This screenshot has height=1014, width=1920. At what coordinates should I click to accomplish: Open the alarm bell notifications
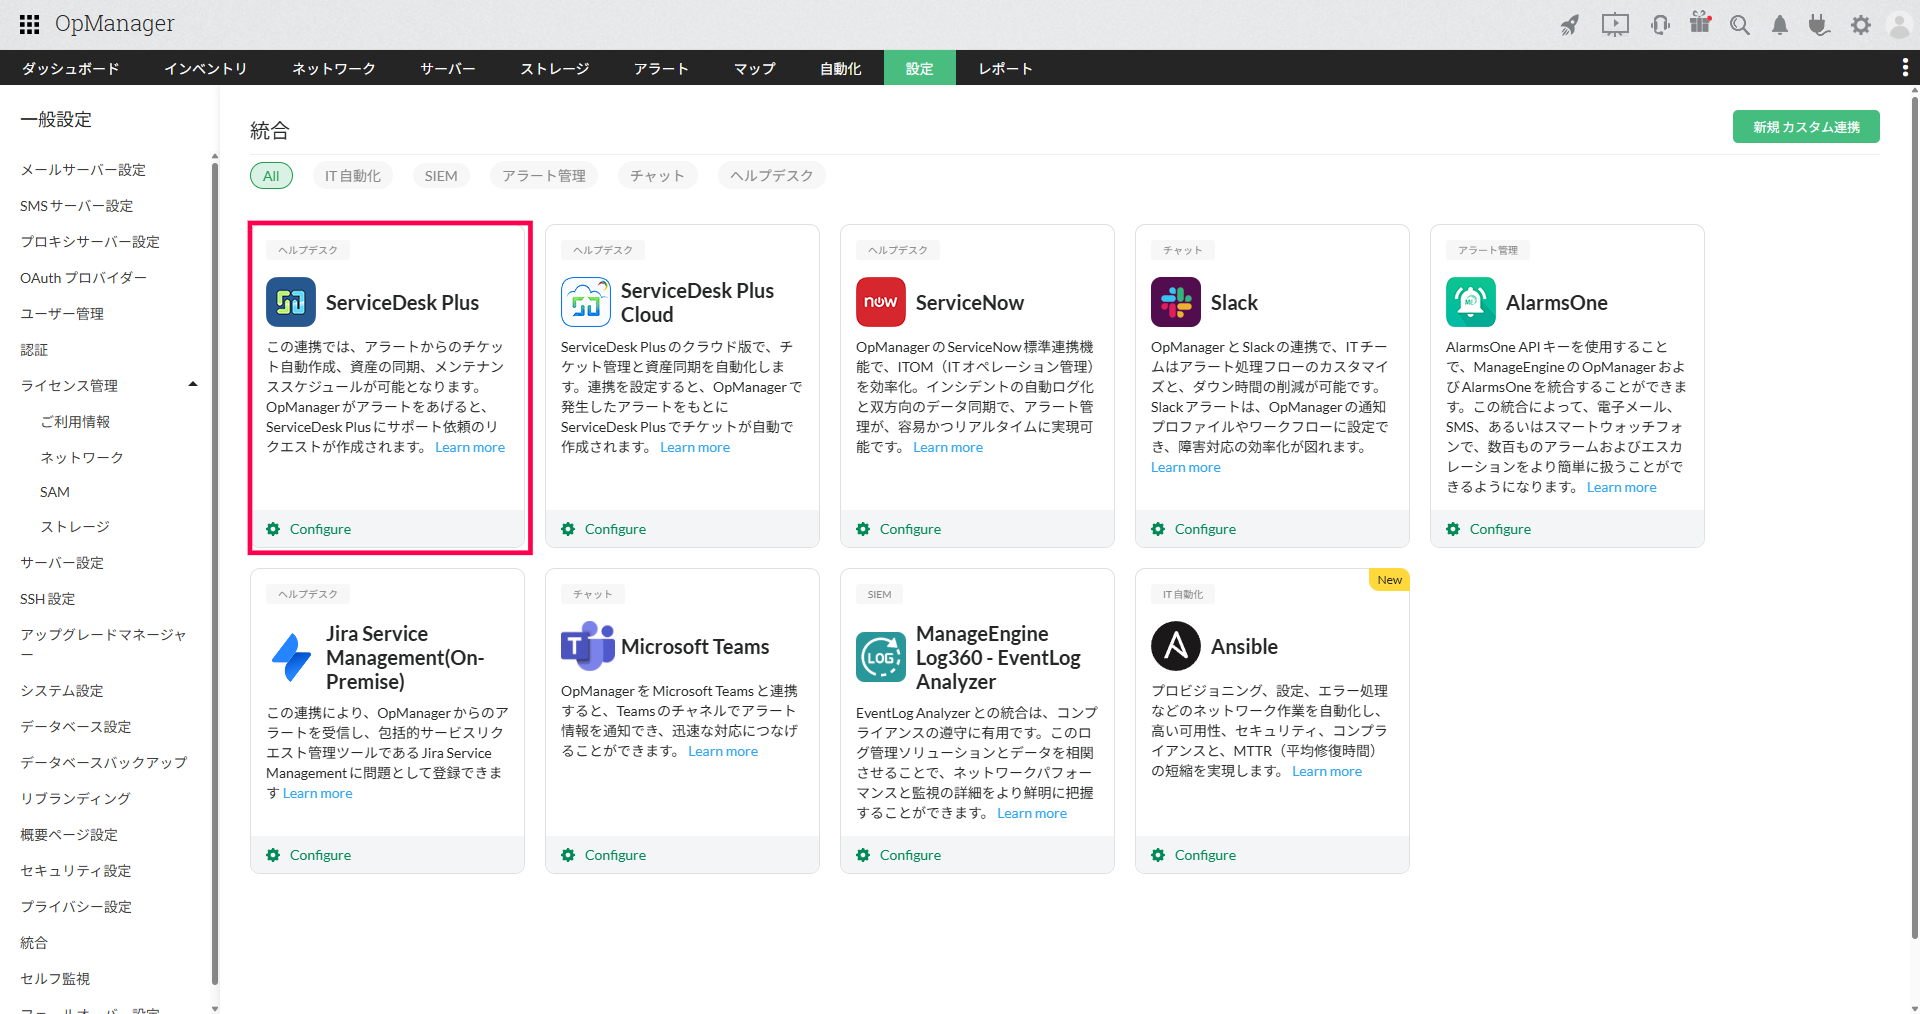[1780, 25]
